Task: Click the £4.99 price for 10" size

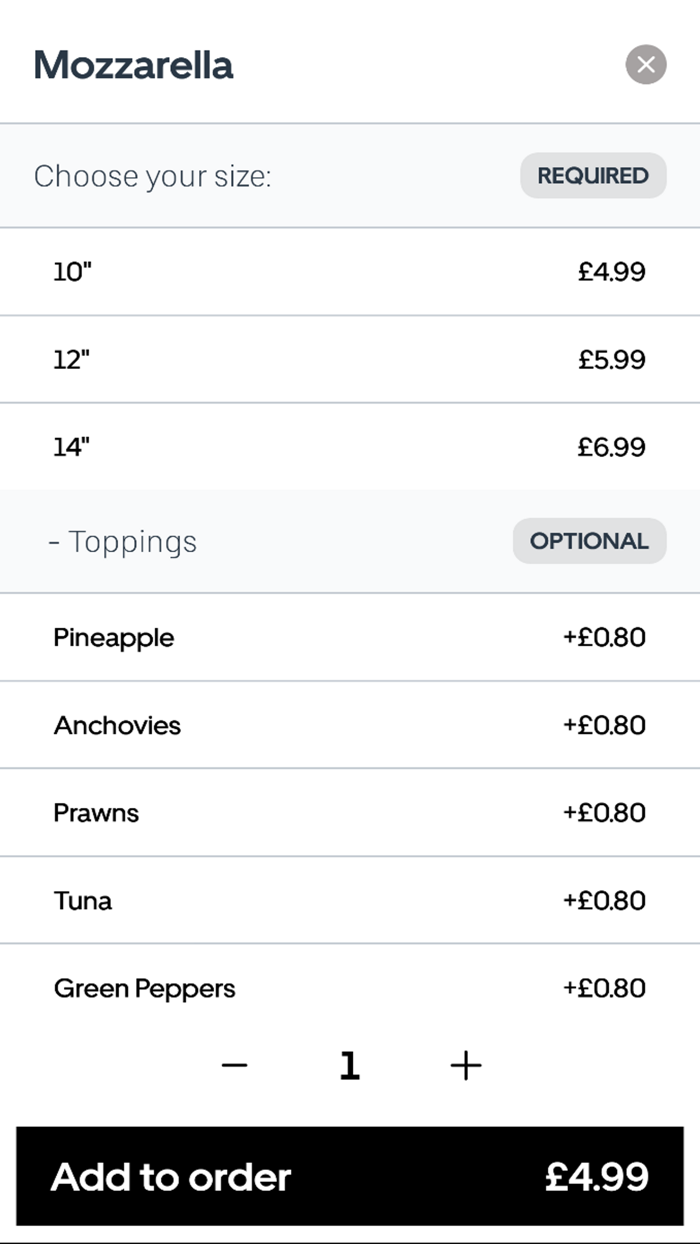Action: point(611,272)
